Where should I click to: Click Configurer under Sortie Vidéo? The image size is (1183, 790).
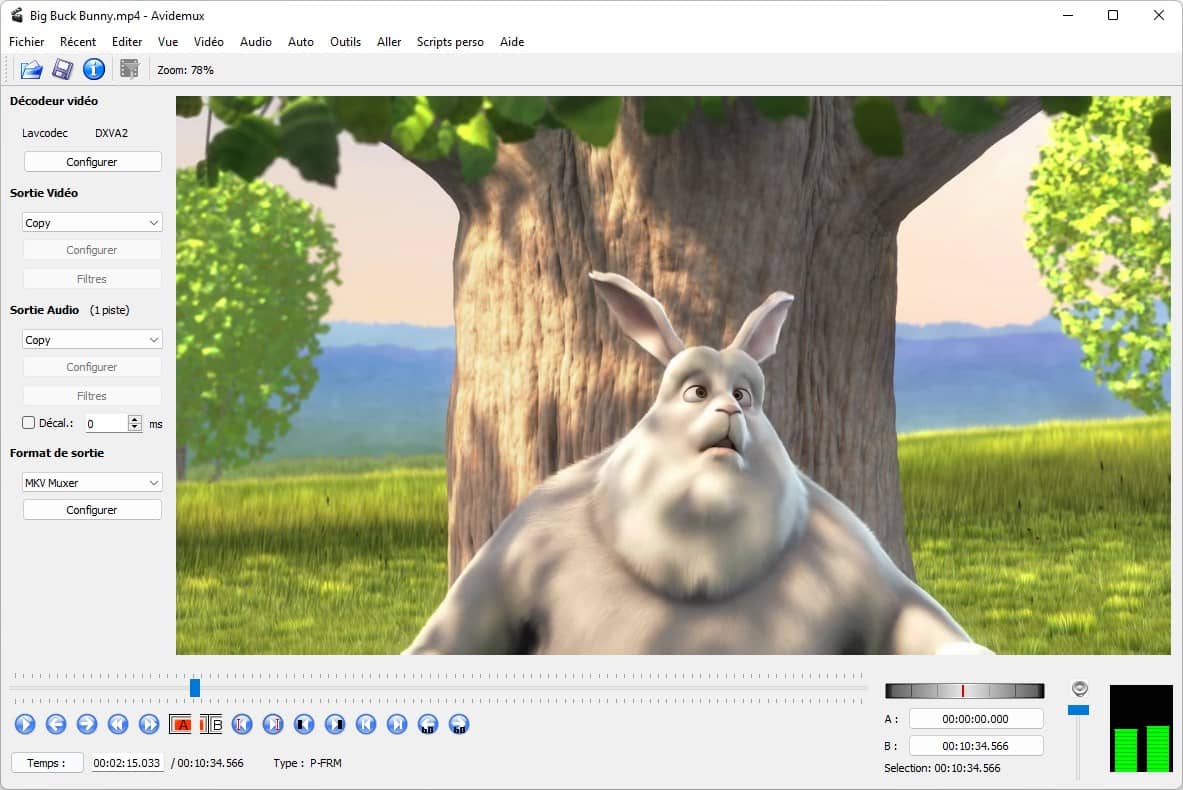(x=92, y=250)
